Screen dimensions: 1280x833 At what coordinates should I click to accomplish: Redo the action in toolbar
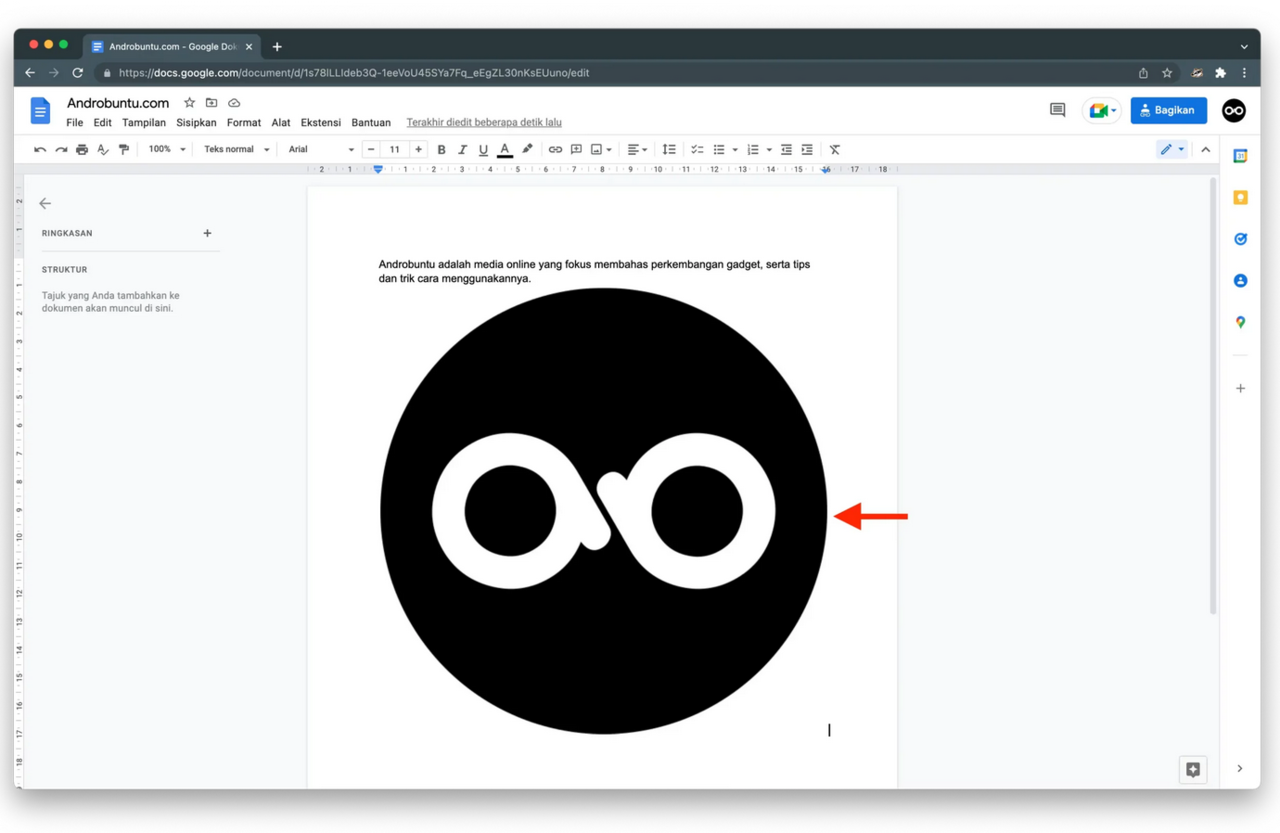tap(61, 150)
